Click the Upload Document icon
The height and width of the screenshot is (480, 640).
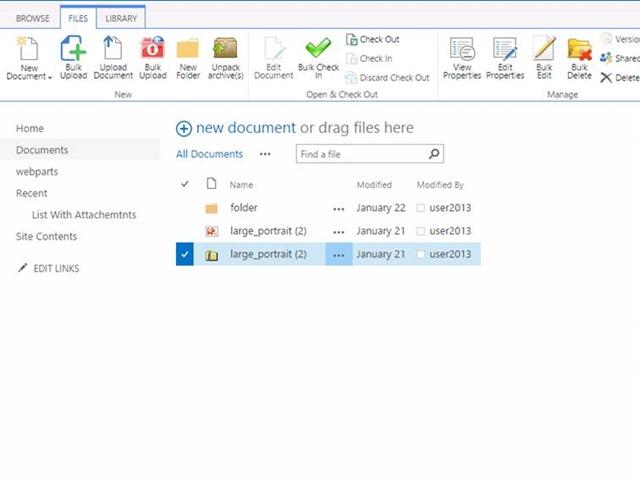coord(113,50)
